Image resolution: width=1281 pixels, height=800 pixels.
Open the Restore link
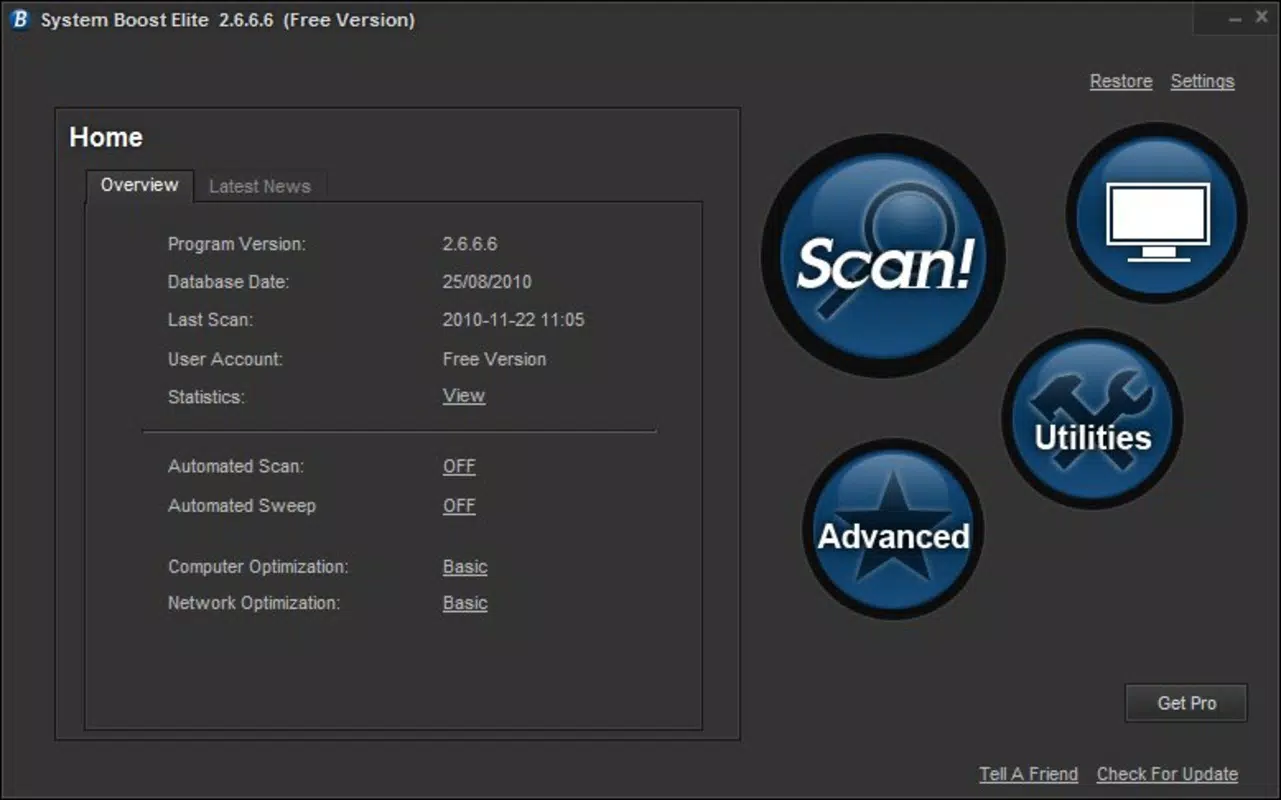coord(1121,81)
